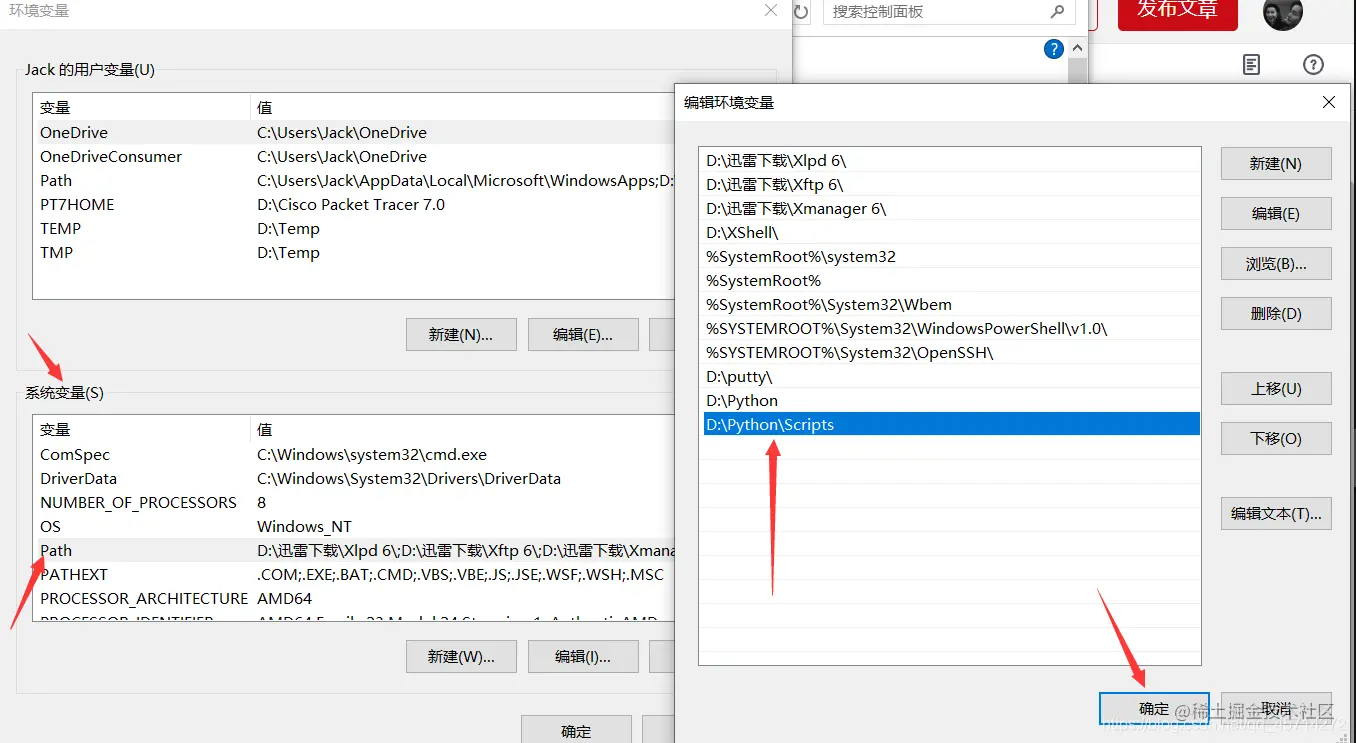Screen dimensions: 1356x743
Task: Select the D:\迅雷下载\Xftp 6\ entry
Action: coord(951,184)
